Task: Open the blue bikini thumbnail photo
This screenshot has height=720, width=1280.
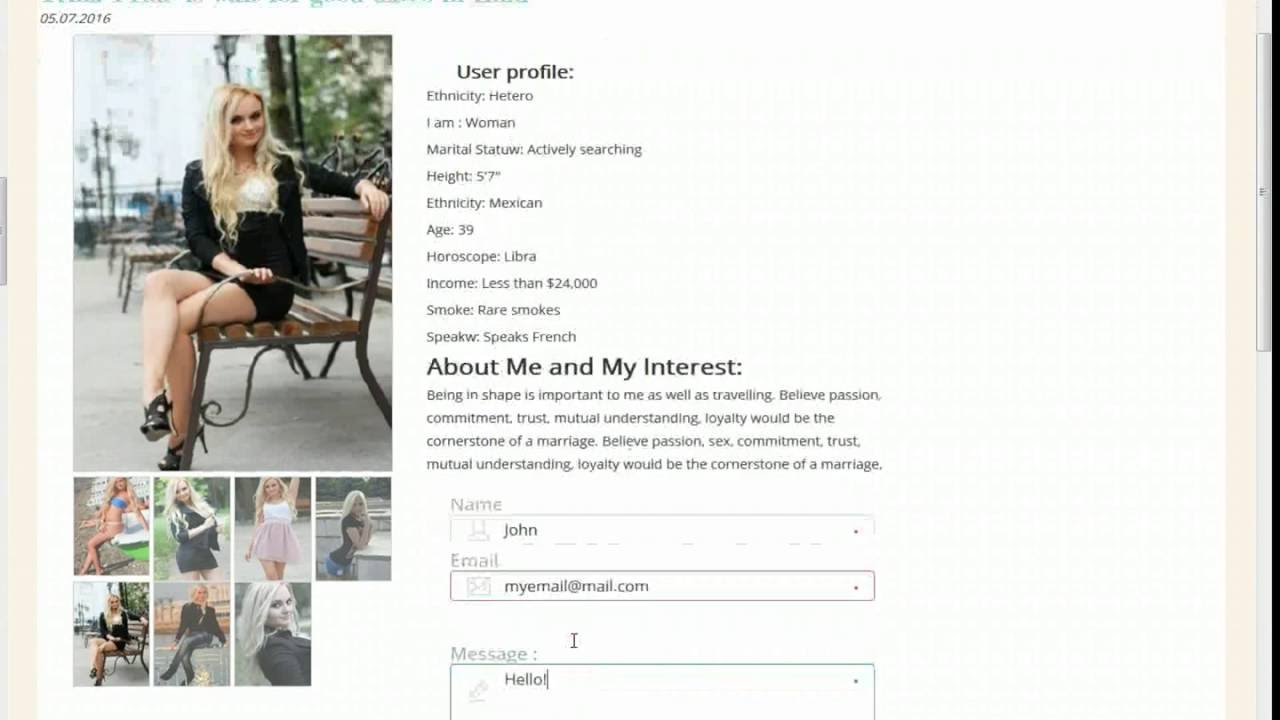Action: (111, 527)
